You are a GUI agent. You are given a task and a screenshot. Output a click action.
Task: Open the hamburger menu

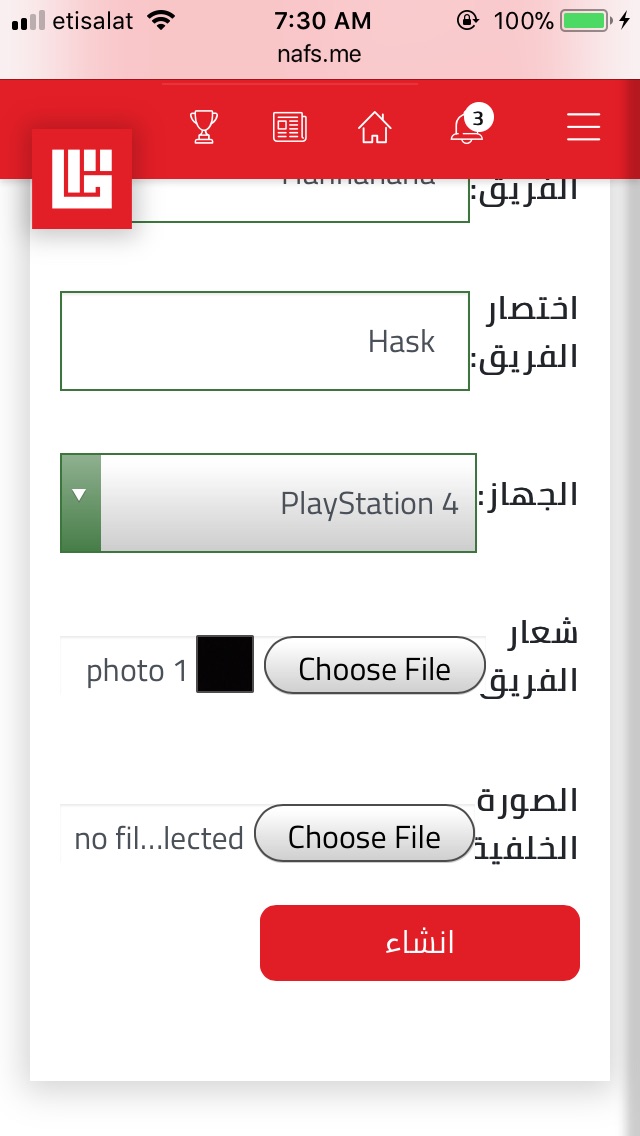pyautogui.click(x=583, y=127)
